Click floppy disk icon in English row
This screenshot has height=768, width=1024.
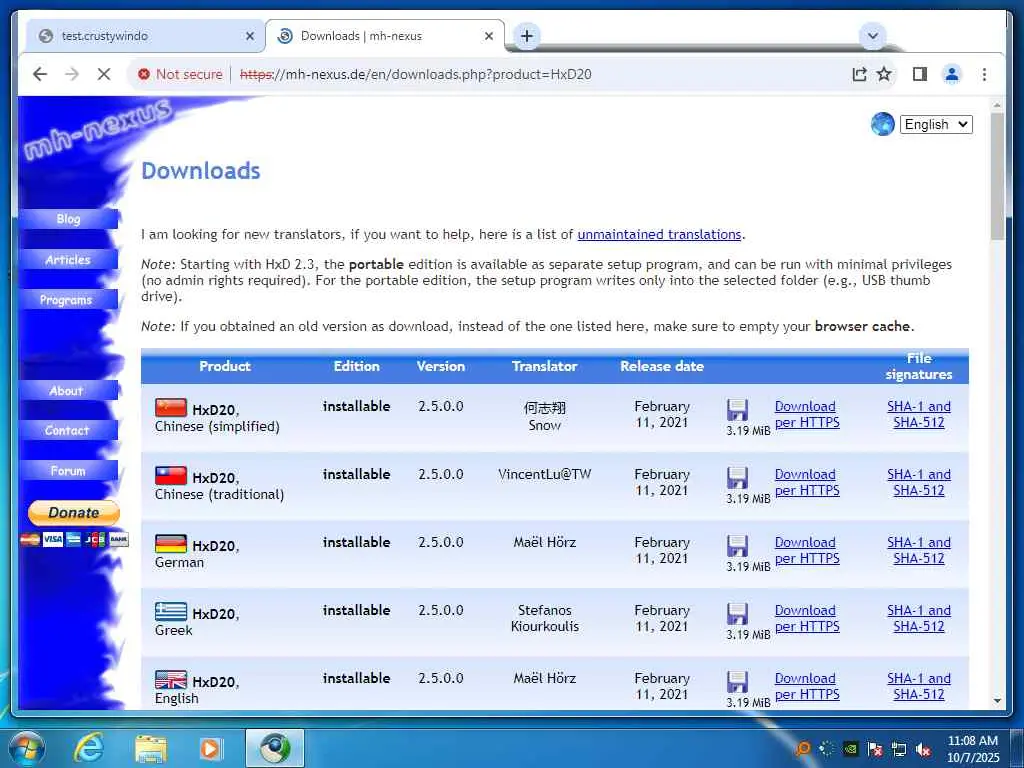click(x=737, y=682)
